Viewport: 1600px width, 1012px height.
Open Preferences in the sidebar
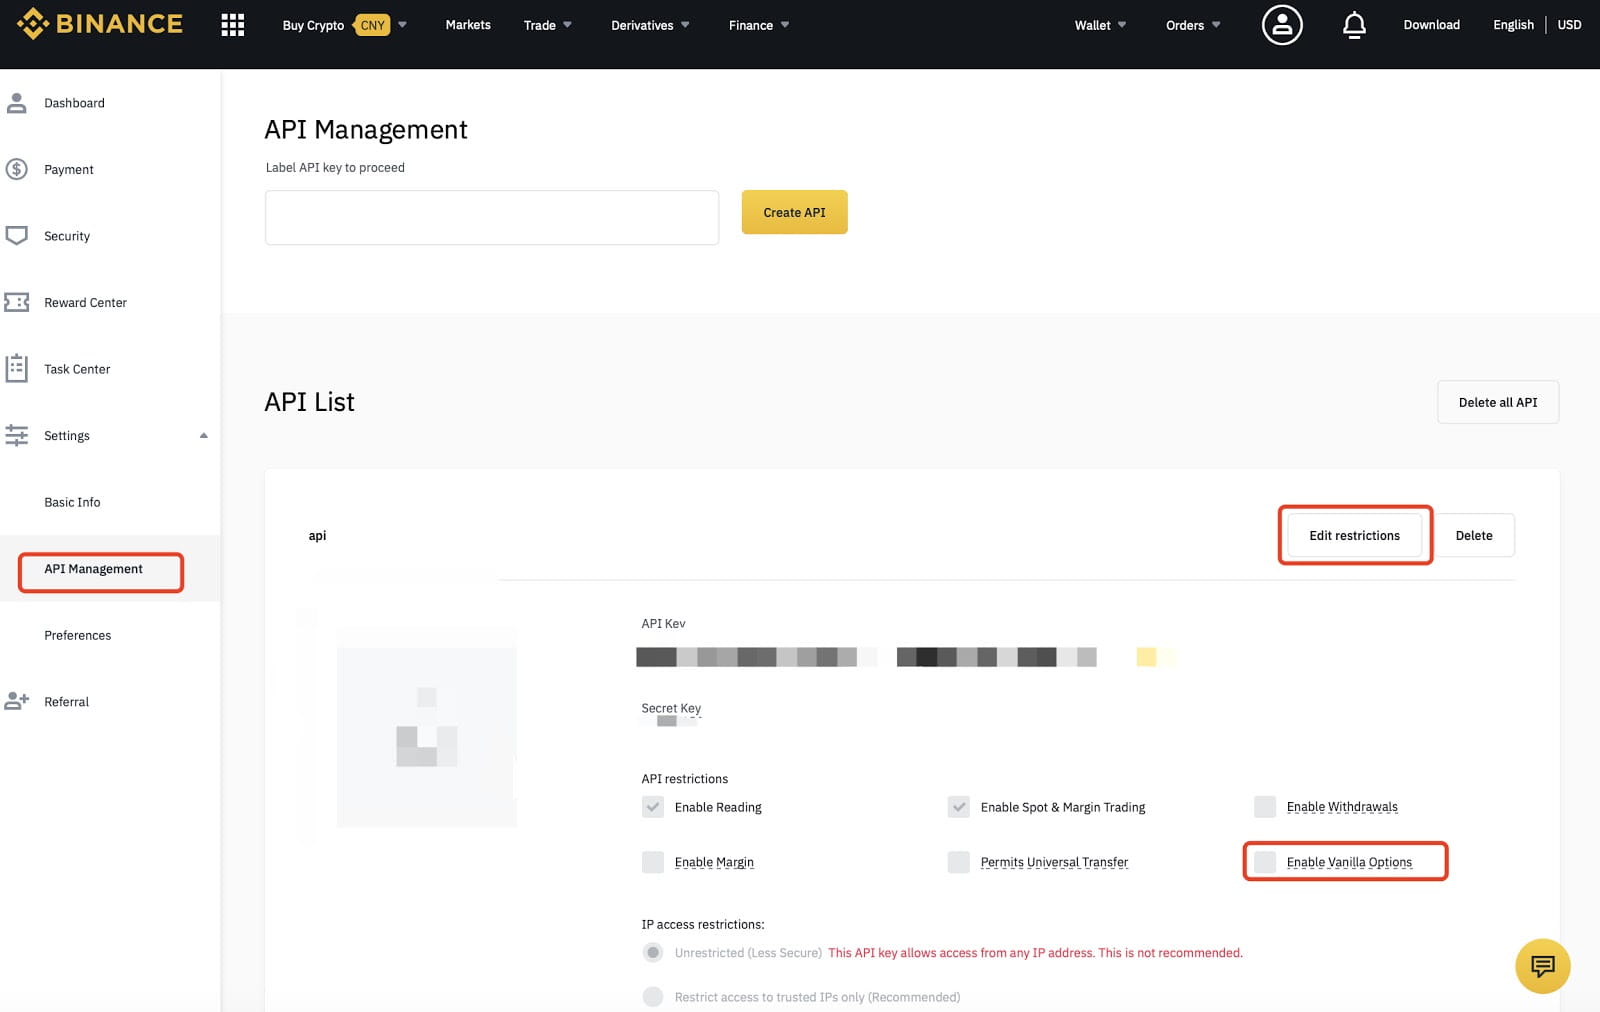77,635
